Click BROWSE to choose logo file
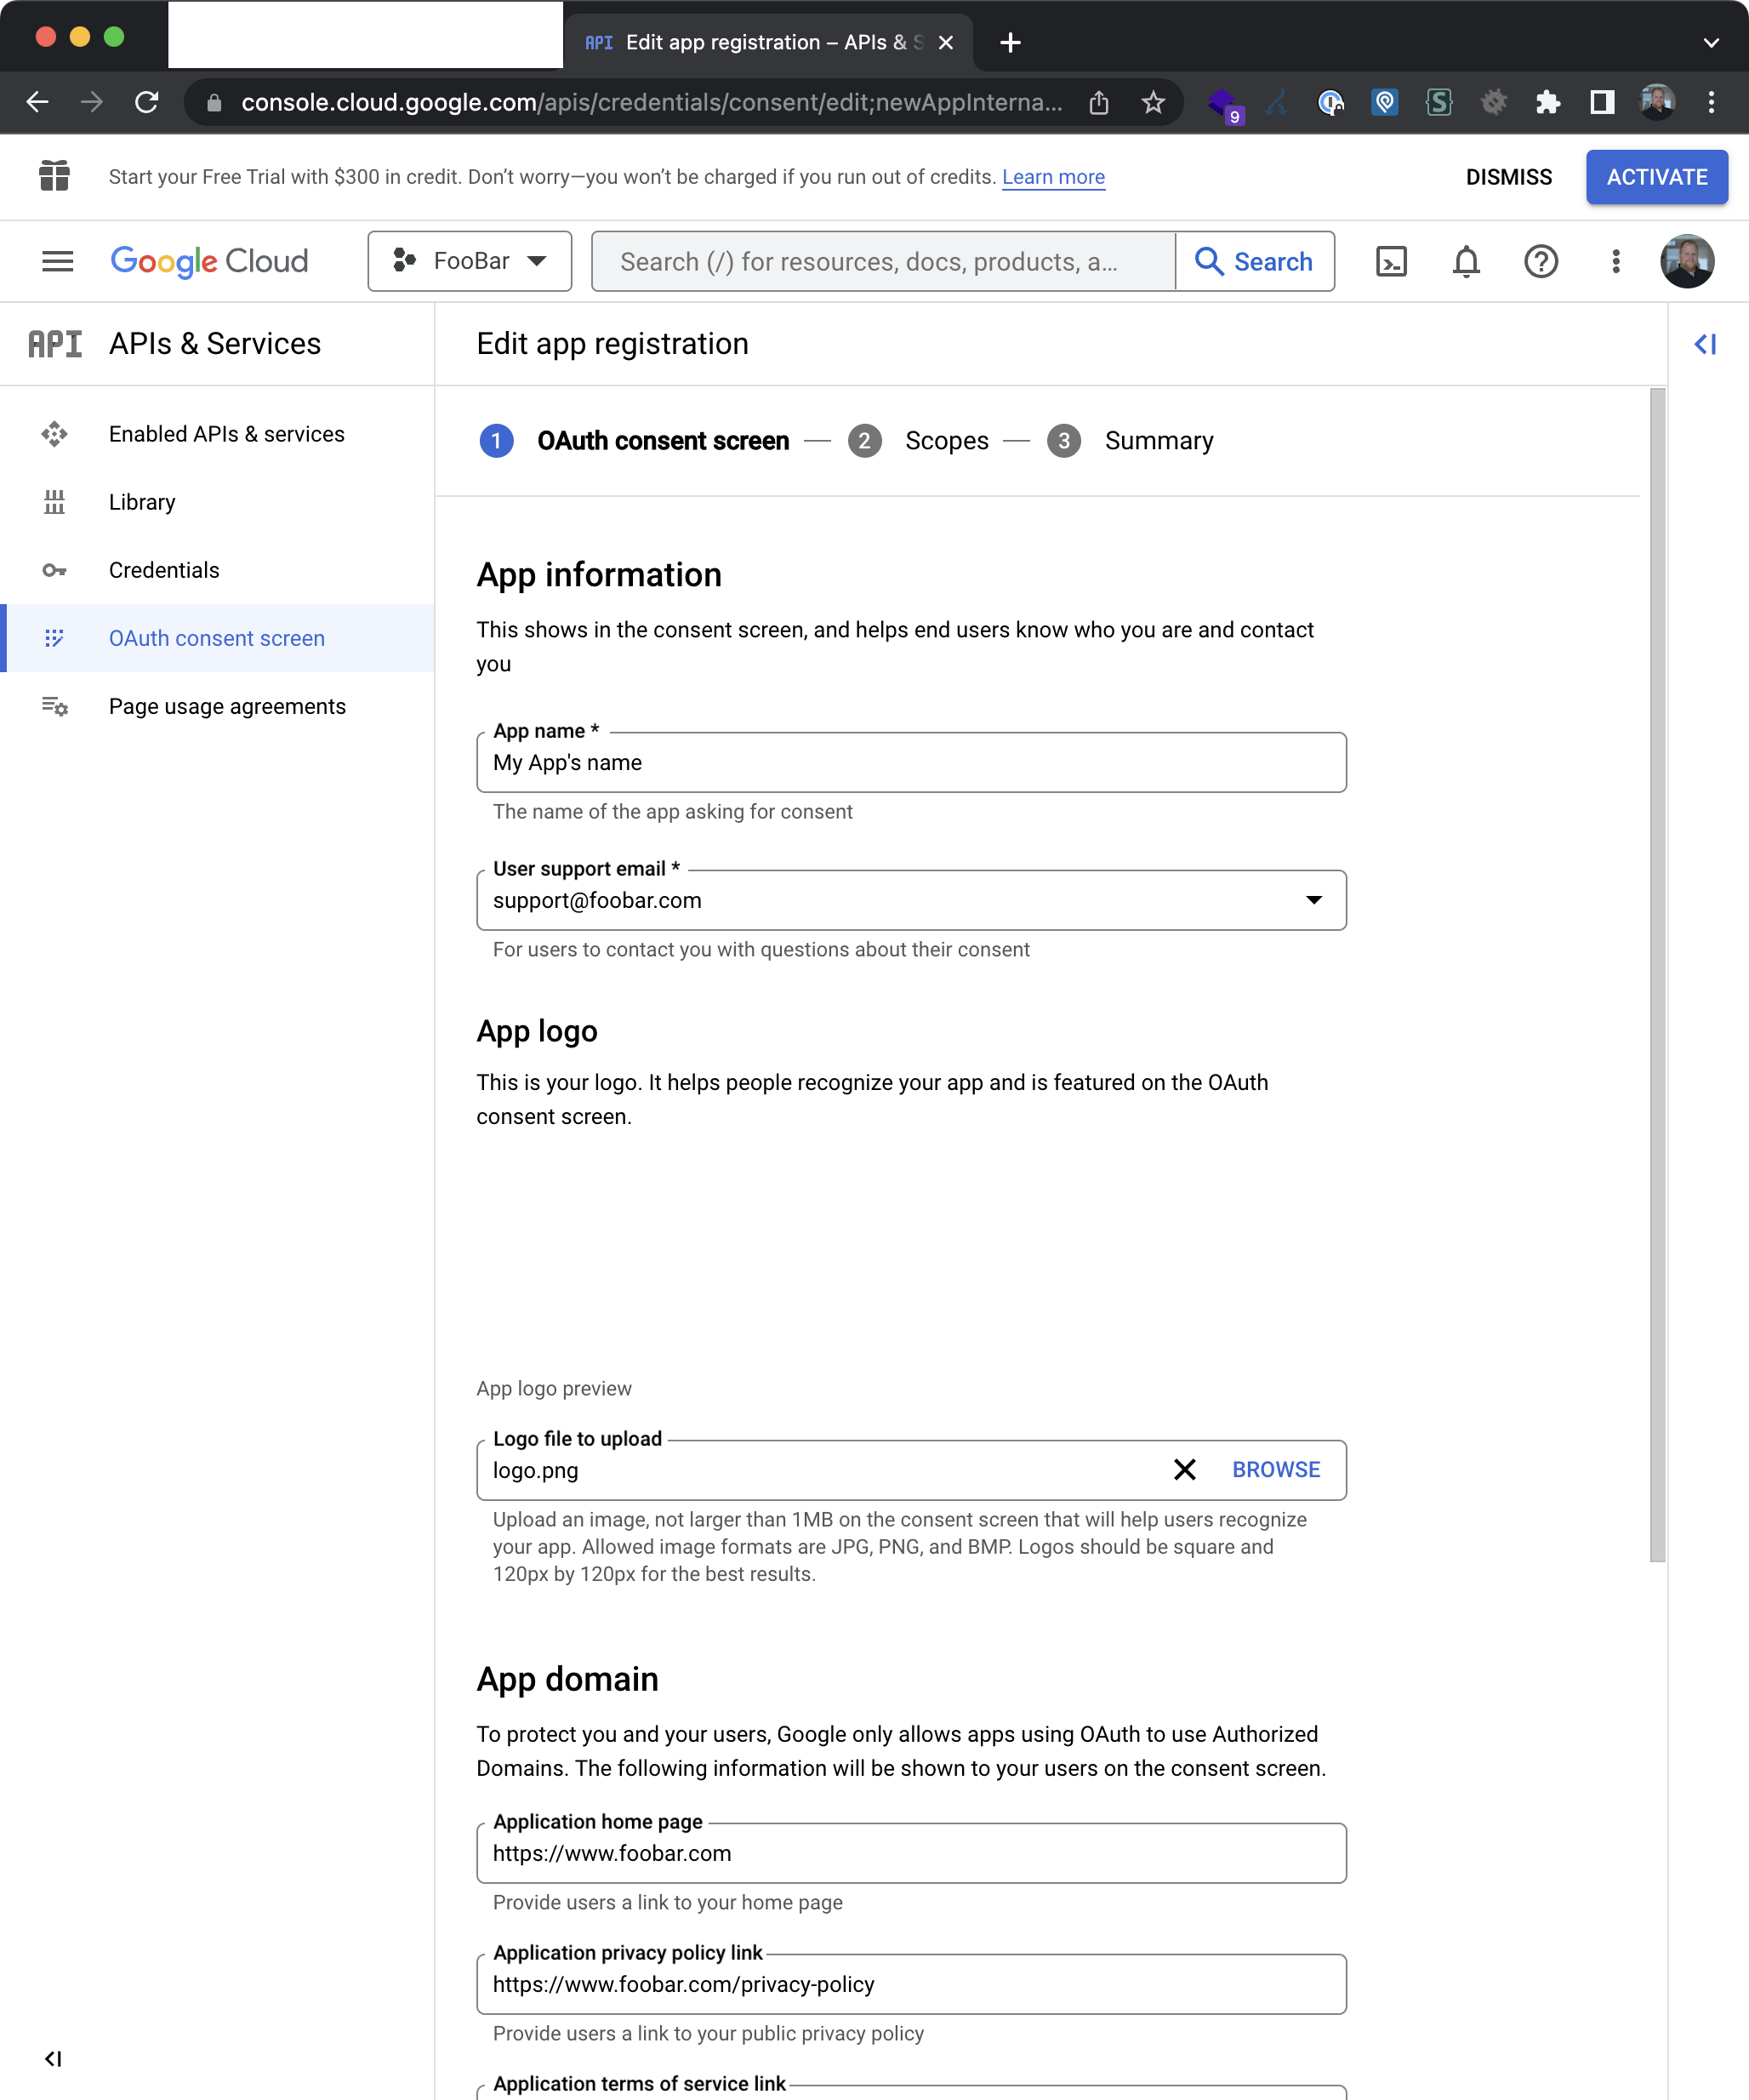The height and width of the screenshot is (2100, 1749). tap(1275, 1469)
